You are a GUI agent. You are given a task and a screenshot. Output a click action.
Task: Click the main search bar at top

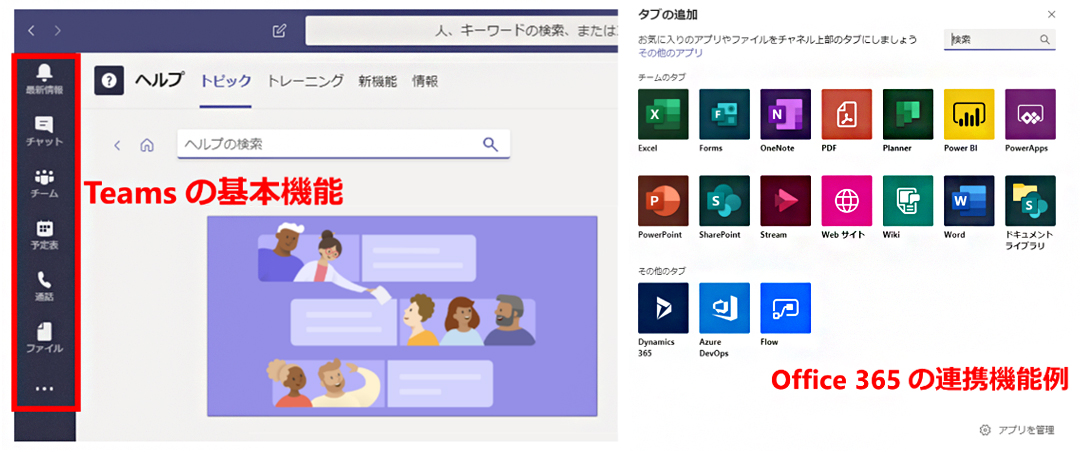tap(461, 30)
